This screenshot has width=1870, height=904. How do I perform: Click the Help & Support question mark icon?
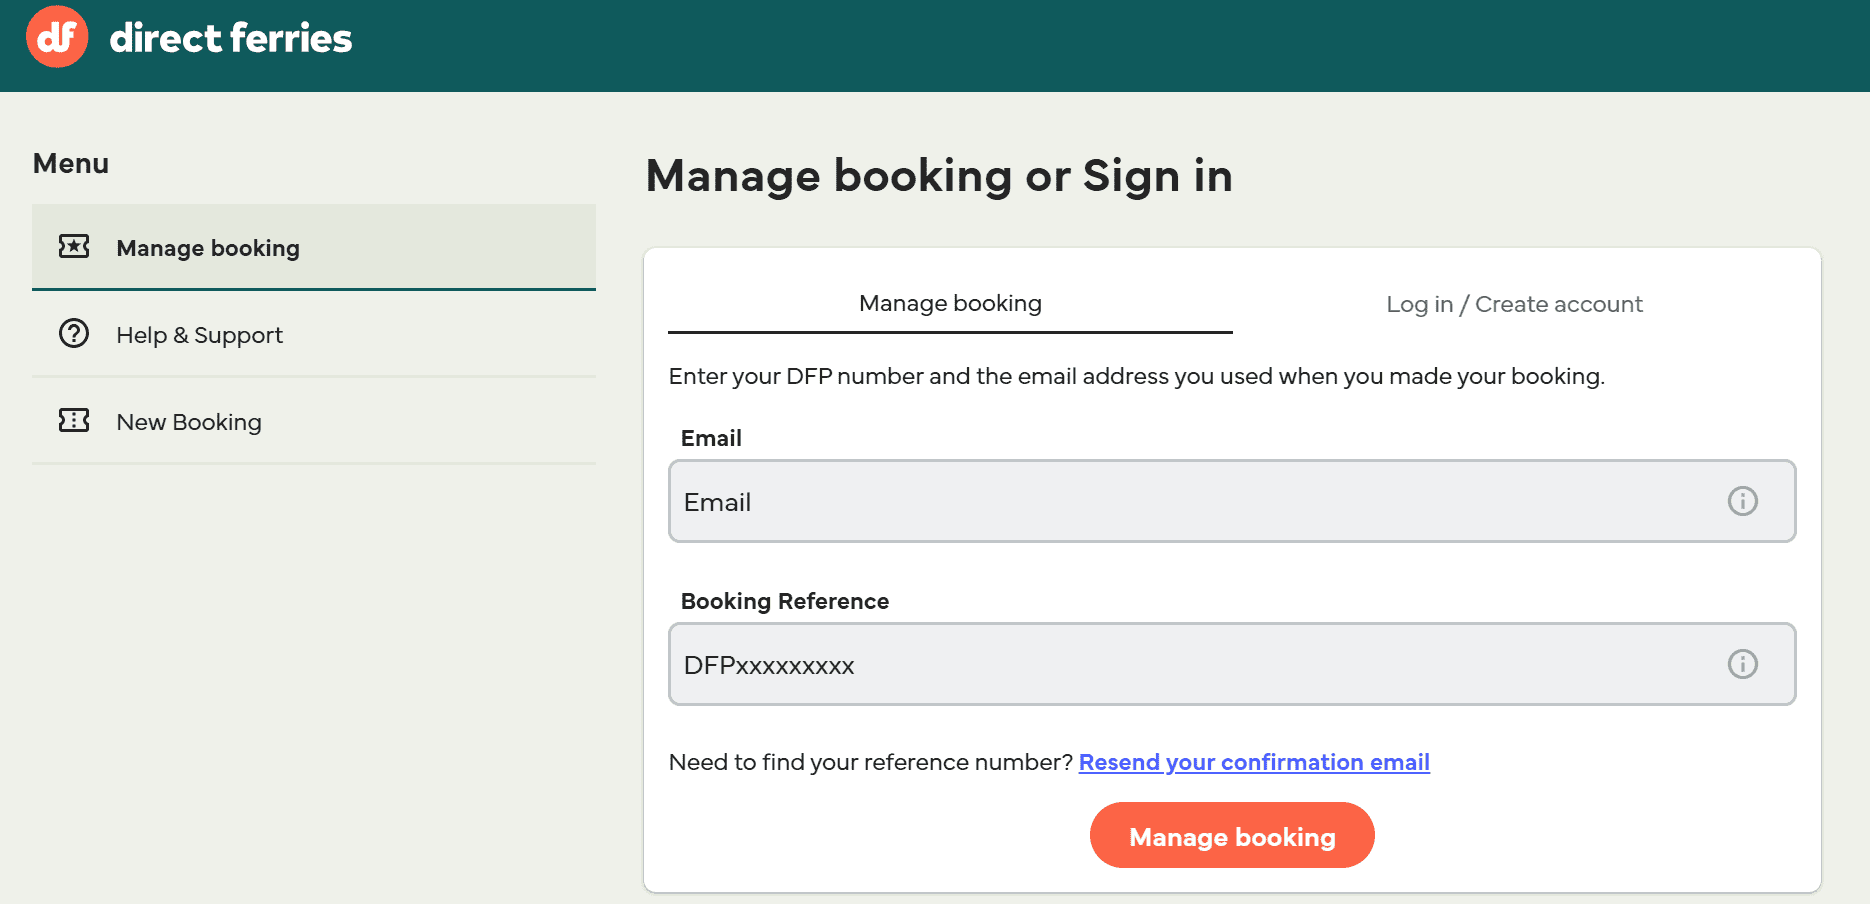[74, 333]
